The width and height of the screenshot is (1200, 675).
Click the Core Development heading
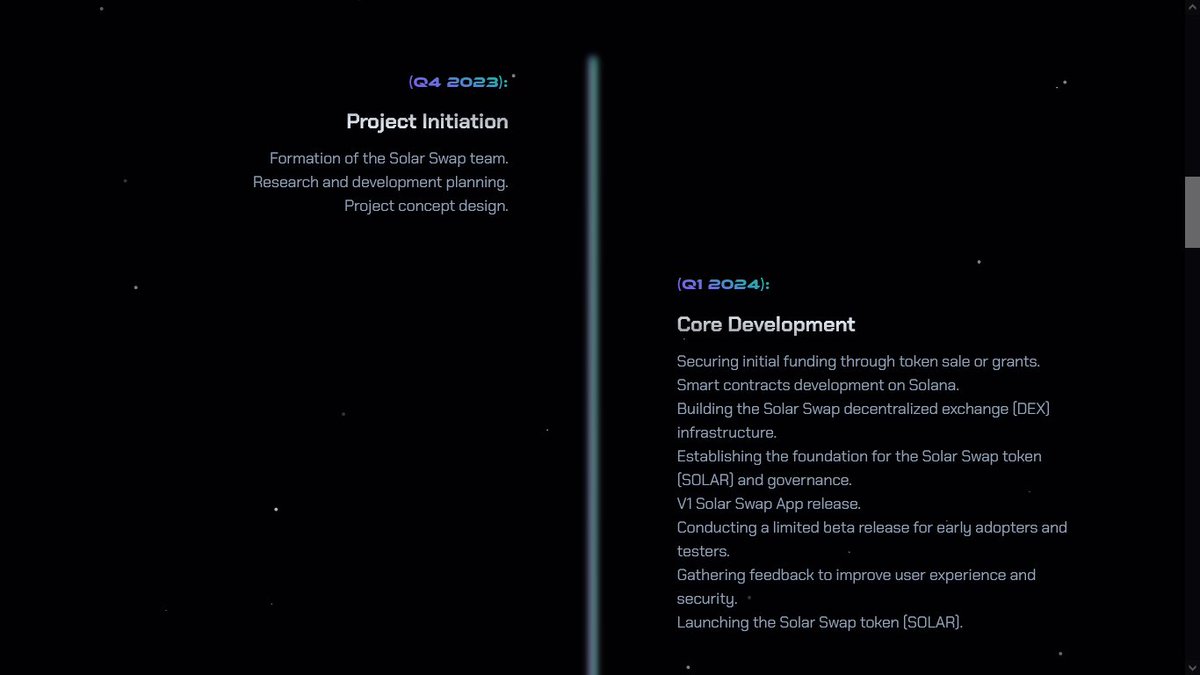tap(766, 325)
